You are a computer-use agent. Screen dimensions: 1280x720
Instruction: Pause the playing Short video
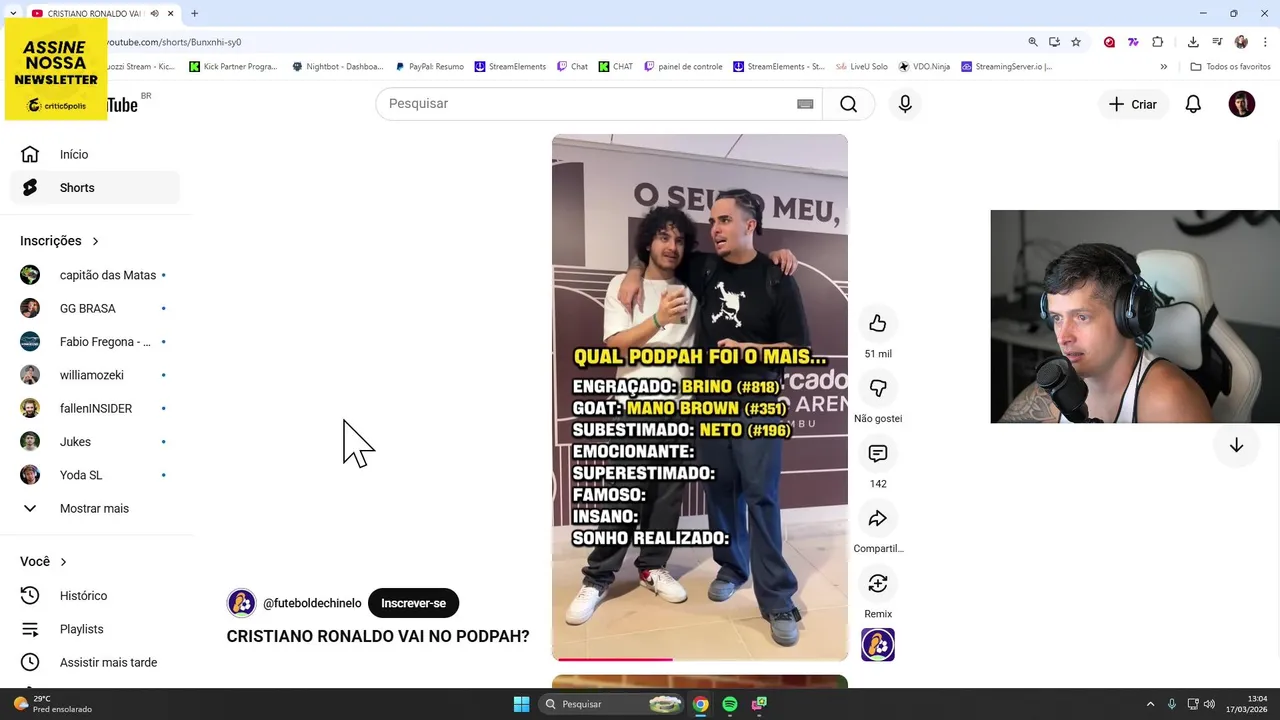tap(700, 397)
